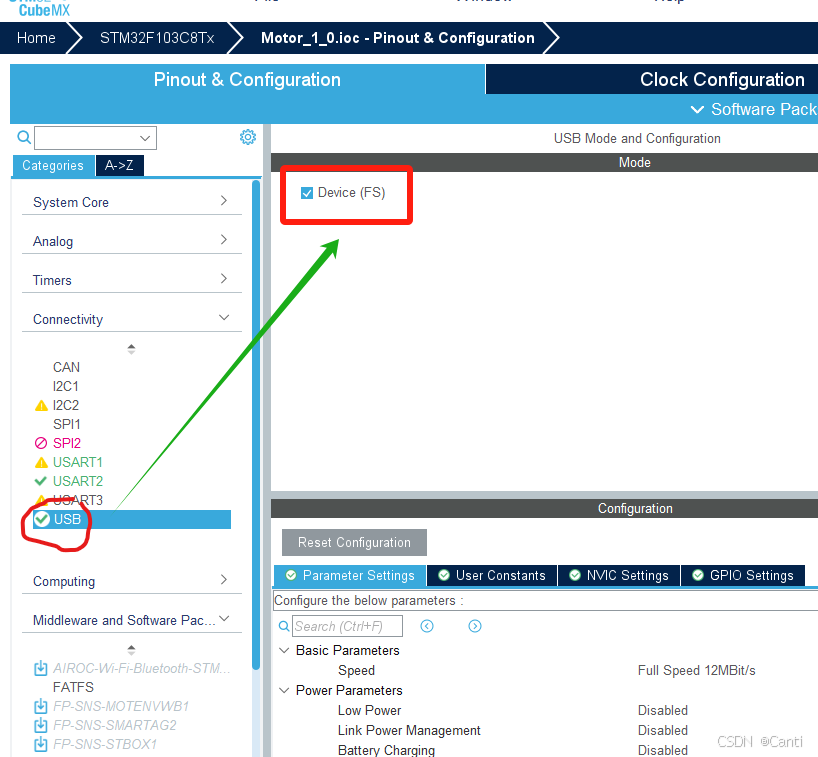The image size is (818, 757).
Task: Click in the parameter Search (Ctrl+F) field
Action: coord(347,626)
